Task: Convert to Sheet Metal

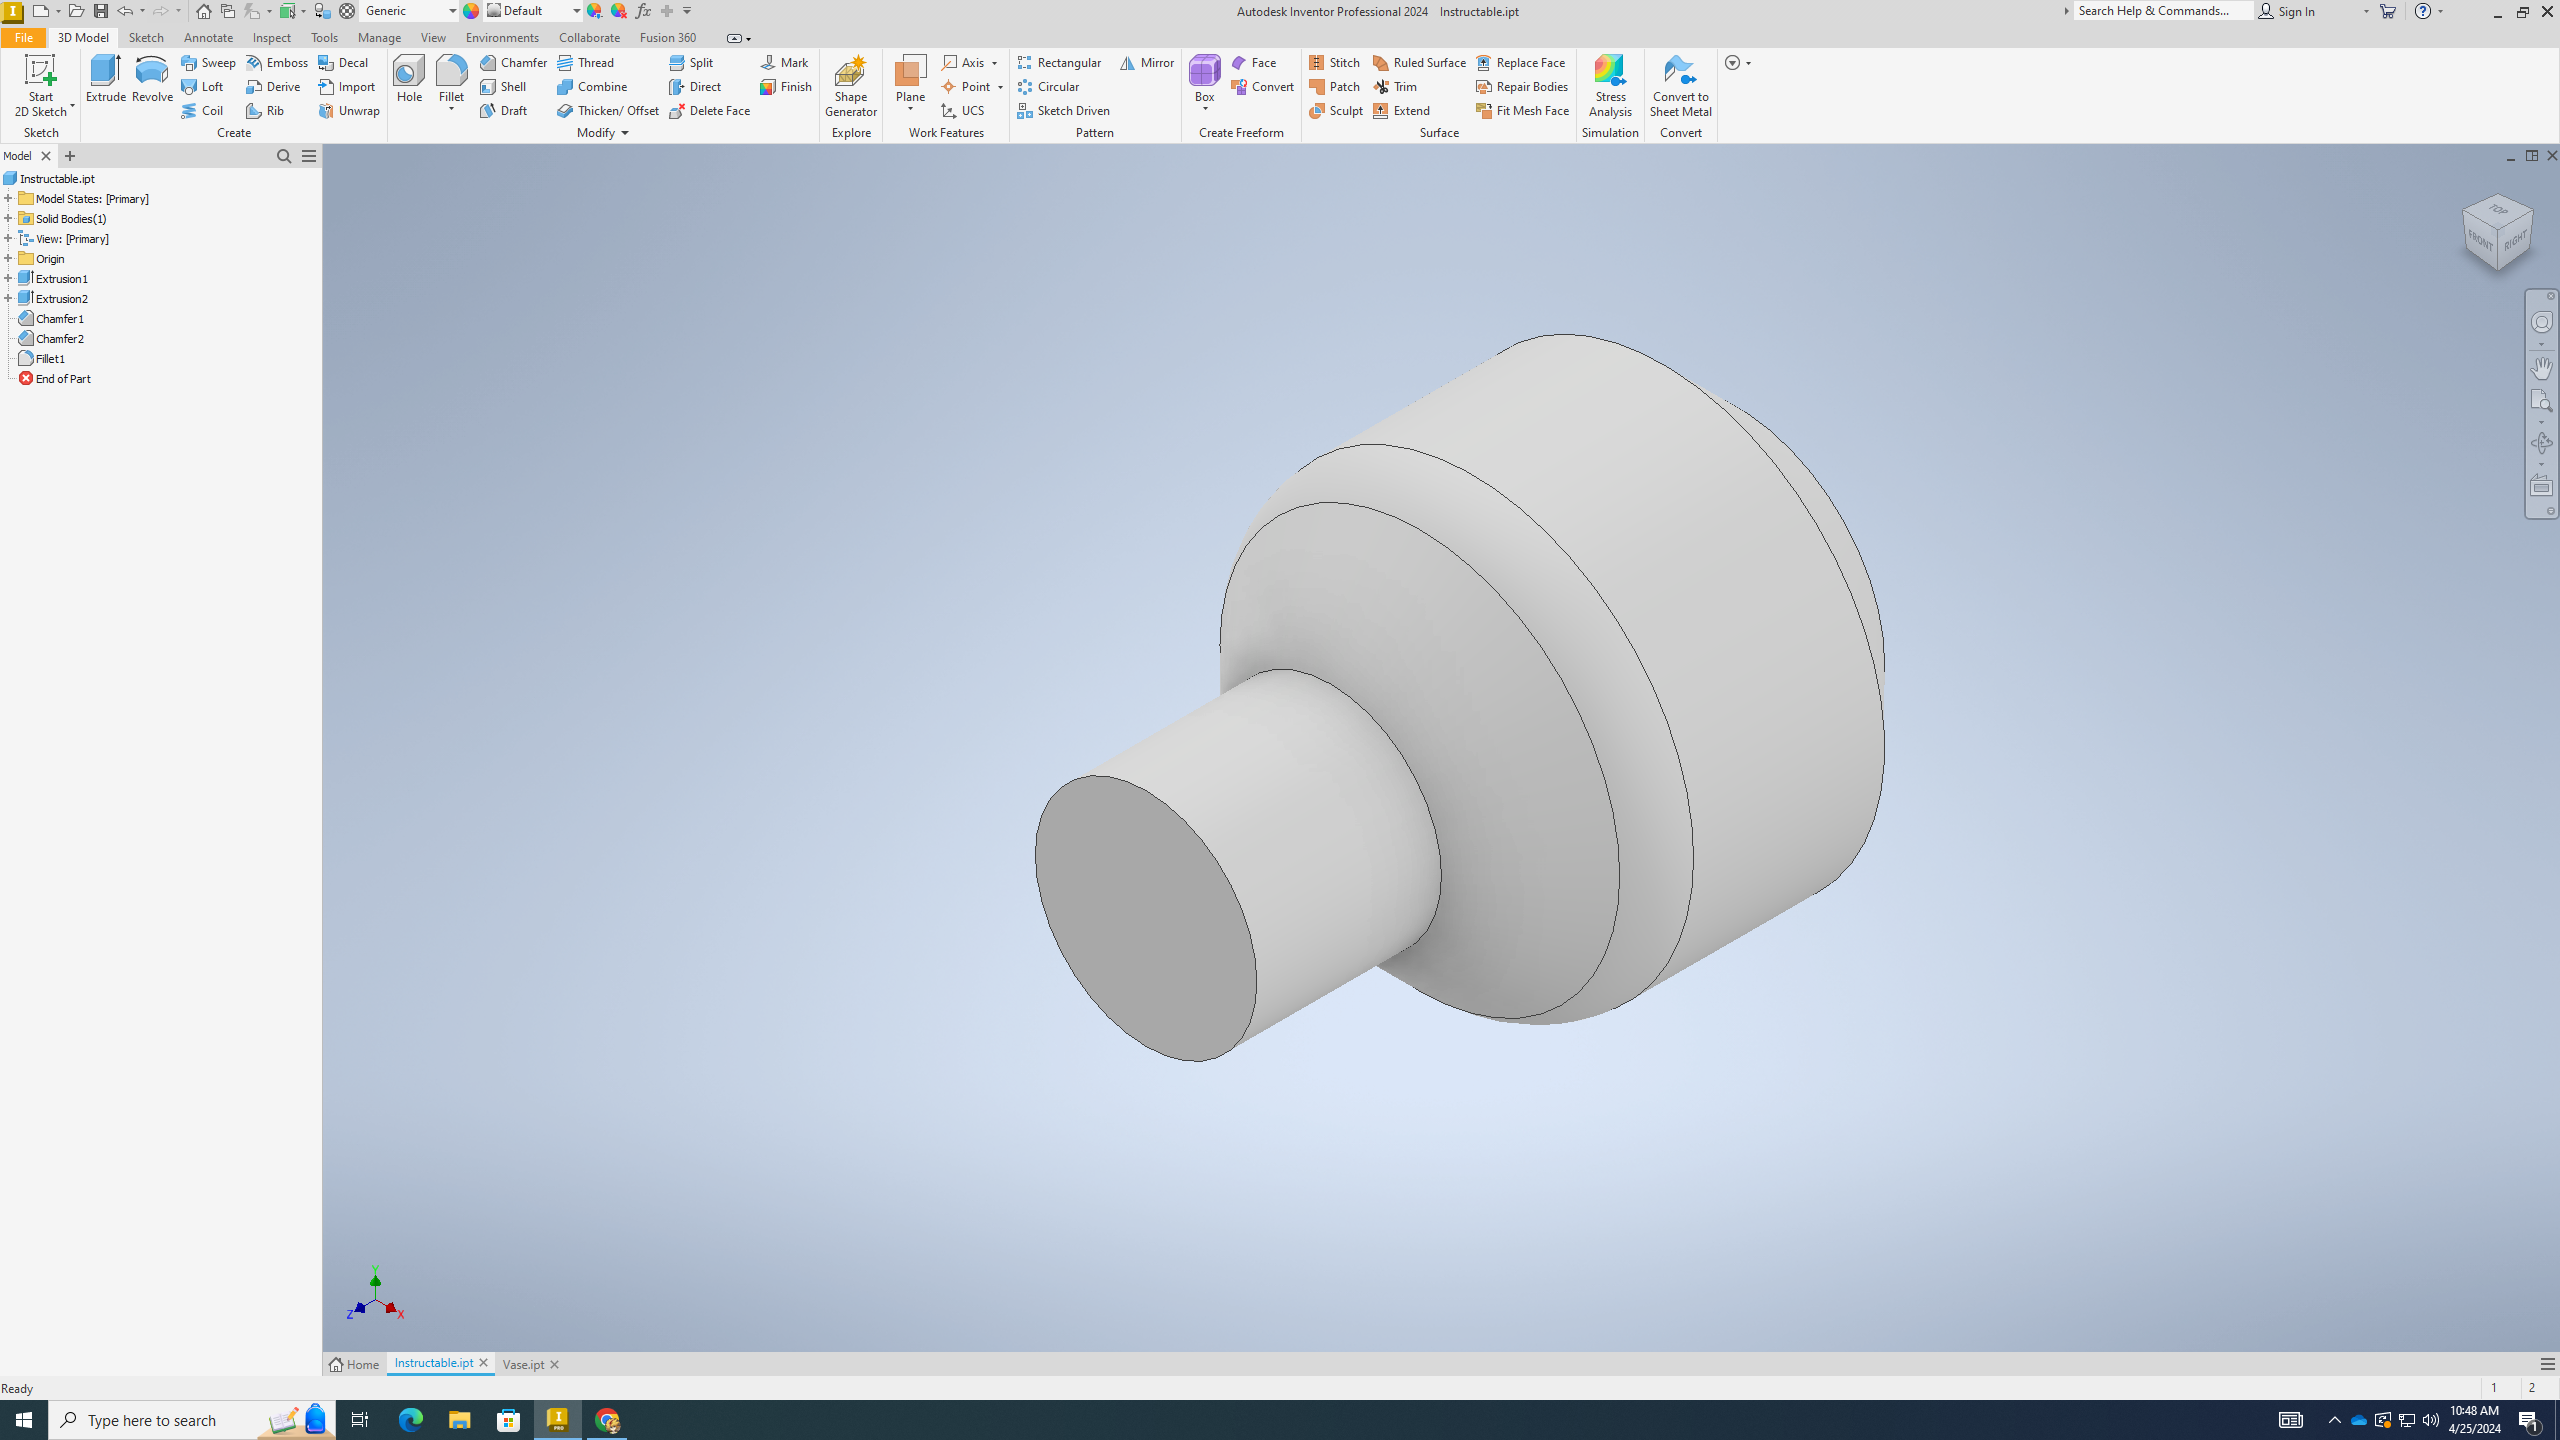Action: click(1680, 86)
